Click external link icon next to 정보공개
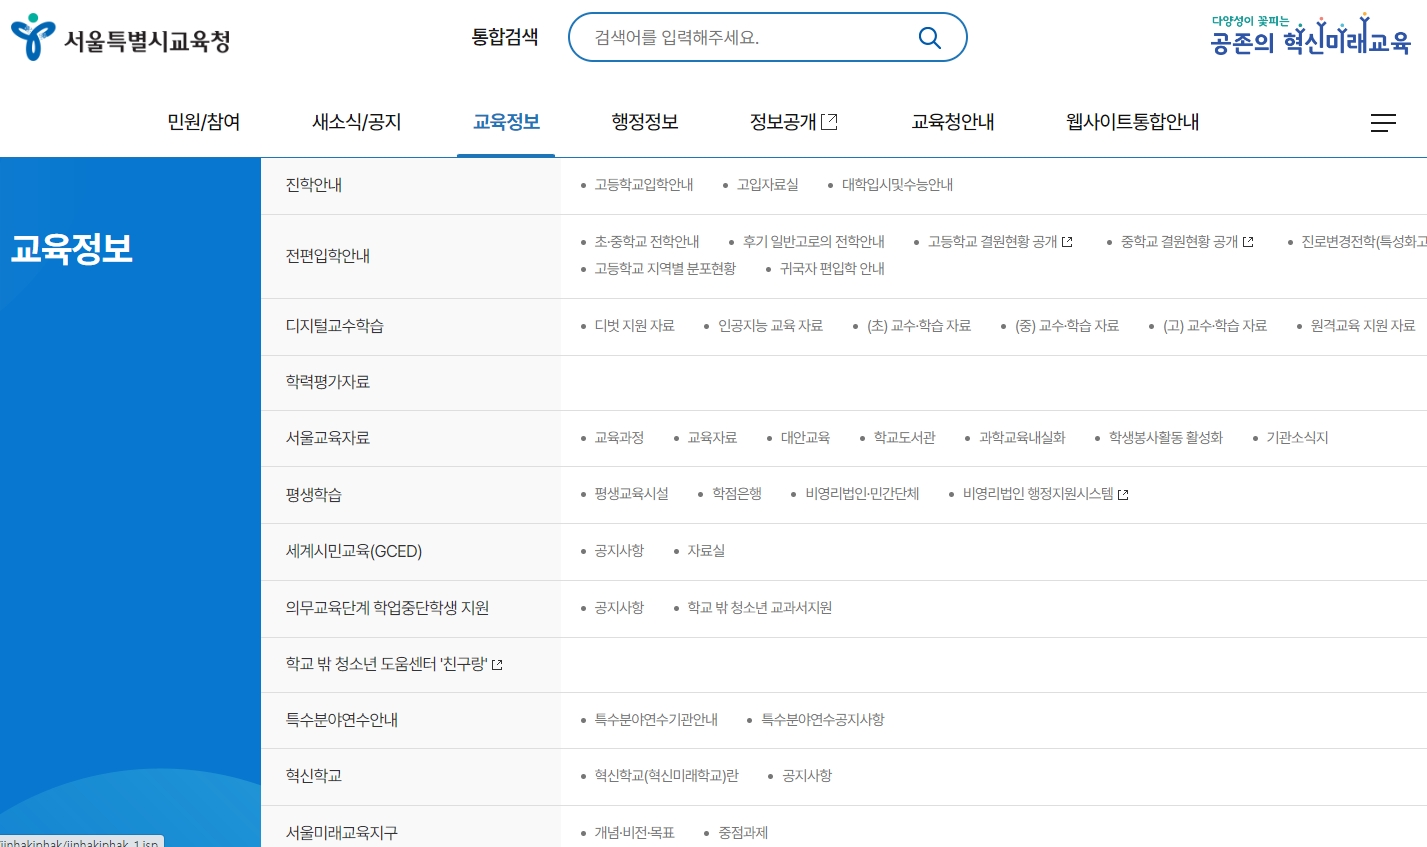 829,122
